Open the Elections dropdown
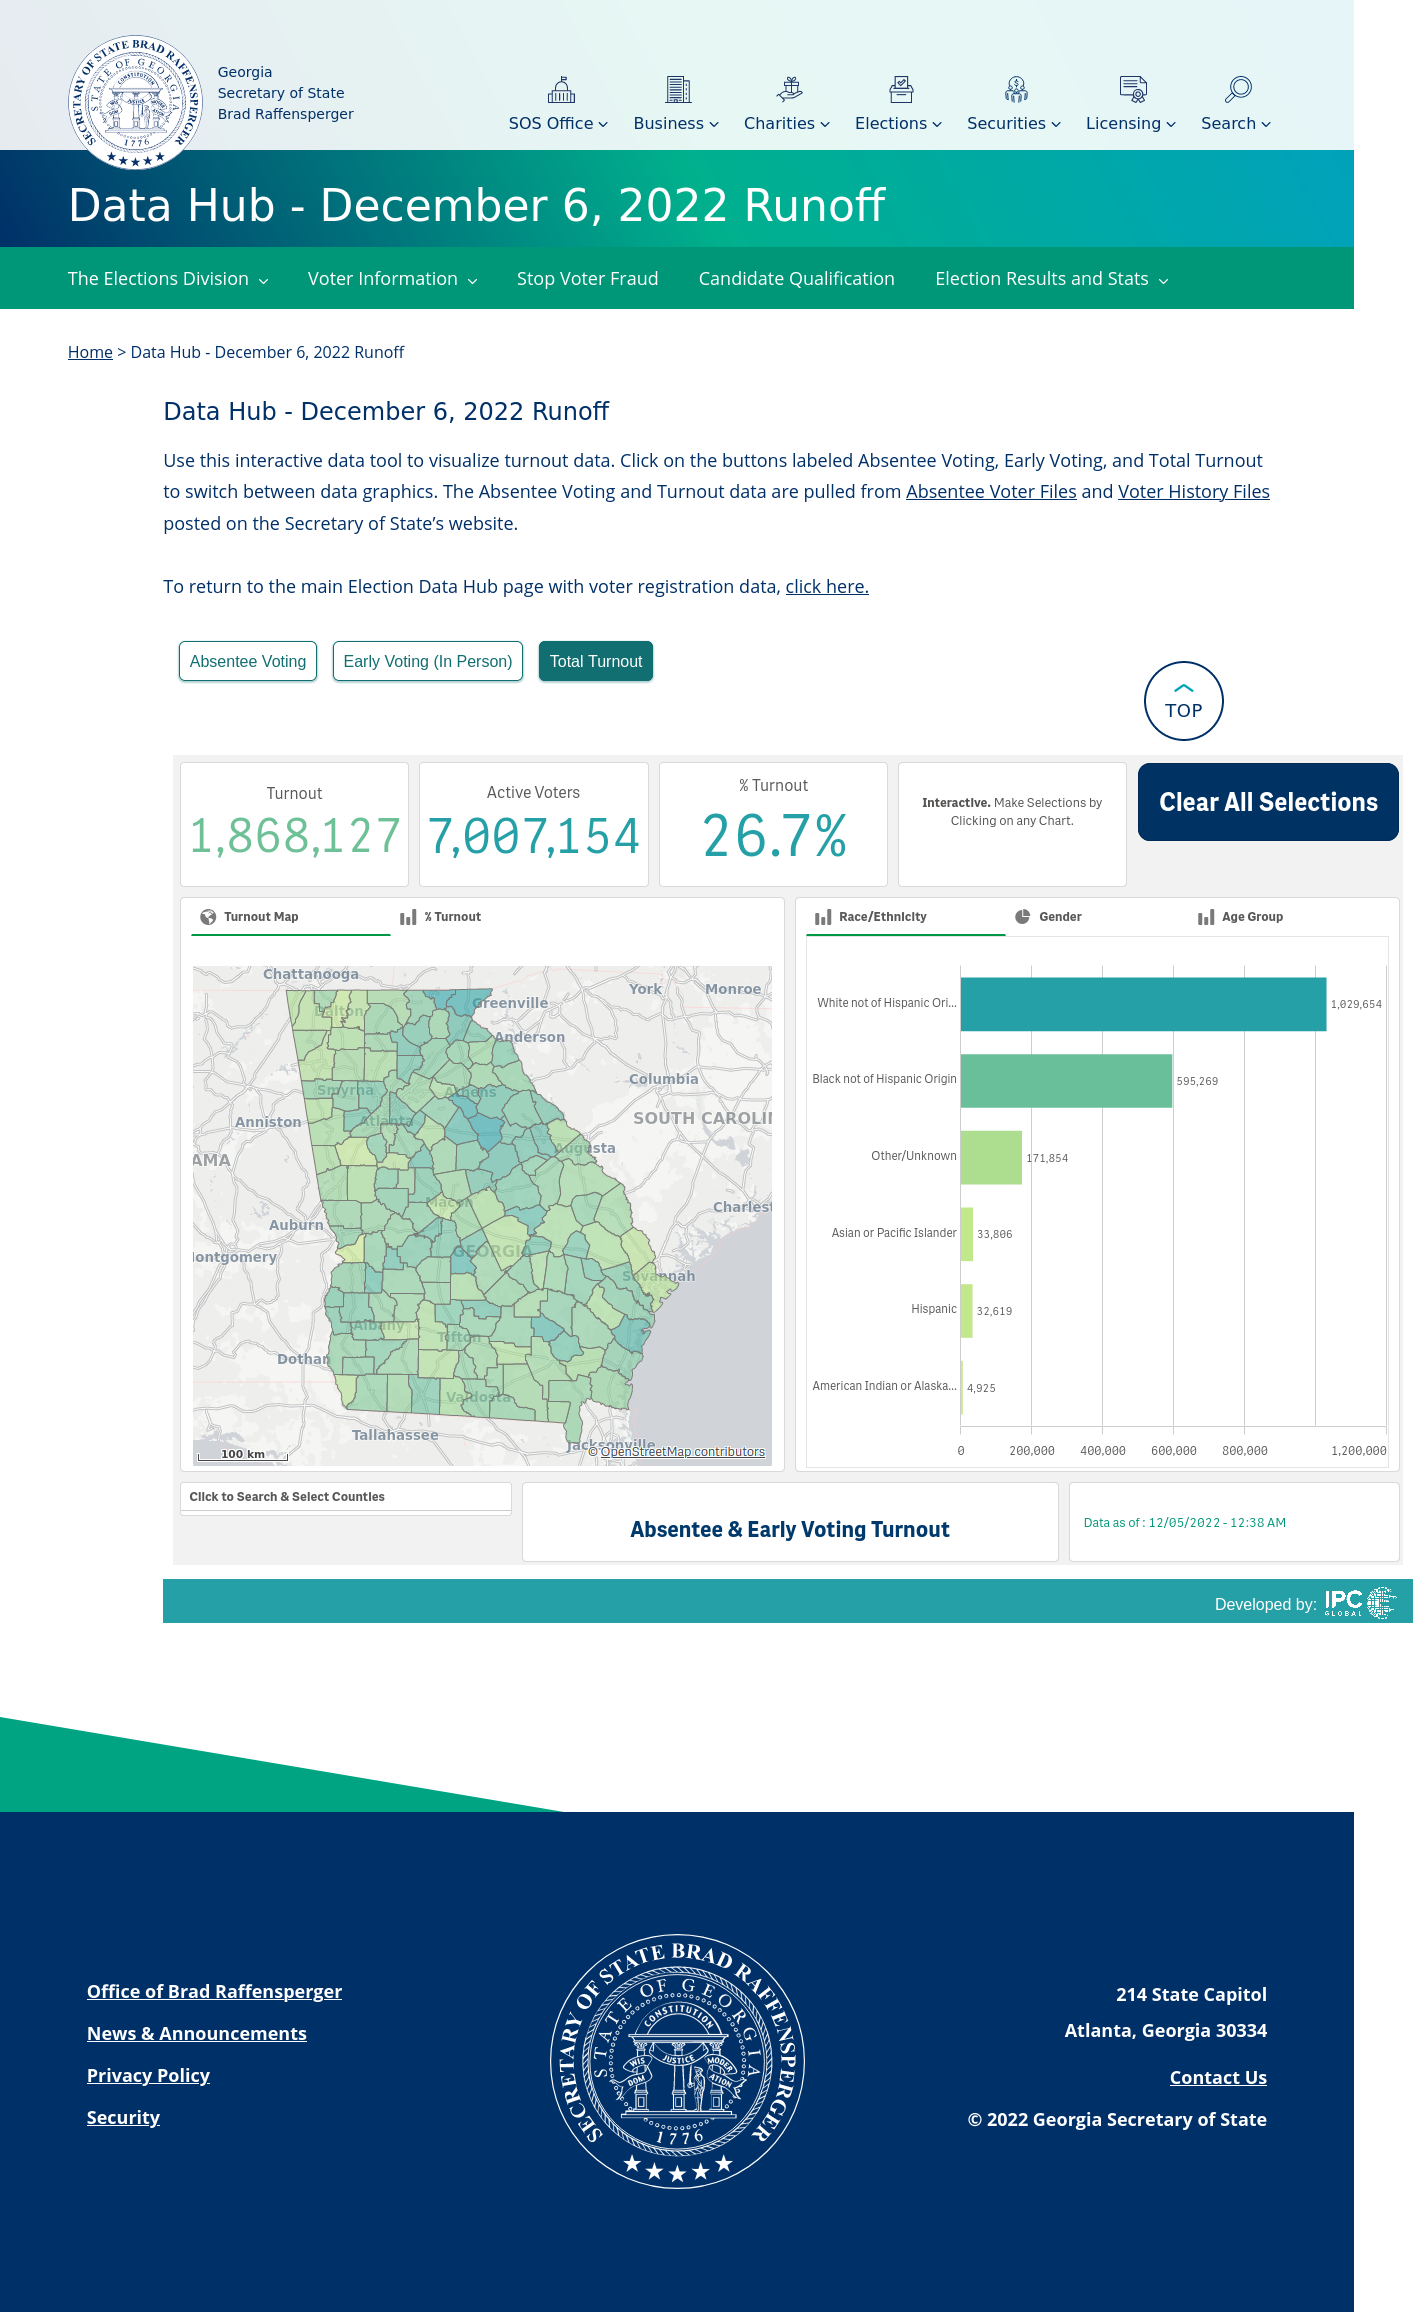This screenshot has width=1413, height=2317. [x=898, y=123]
